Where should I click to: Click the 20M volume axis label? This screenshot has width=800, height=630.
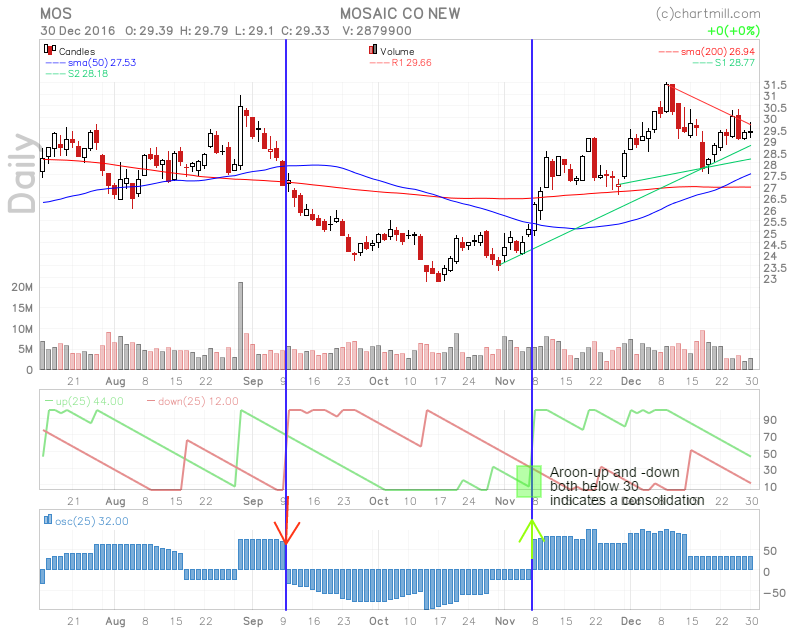click(x=22, y=287)
